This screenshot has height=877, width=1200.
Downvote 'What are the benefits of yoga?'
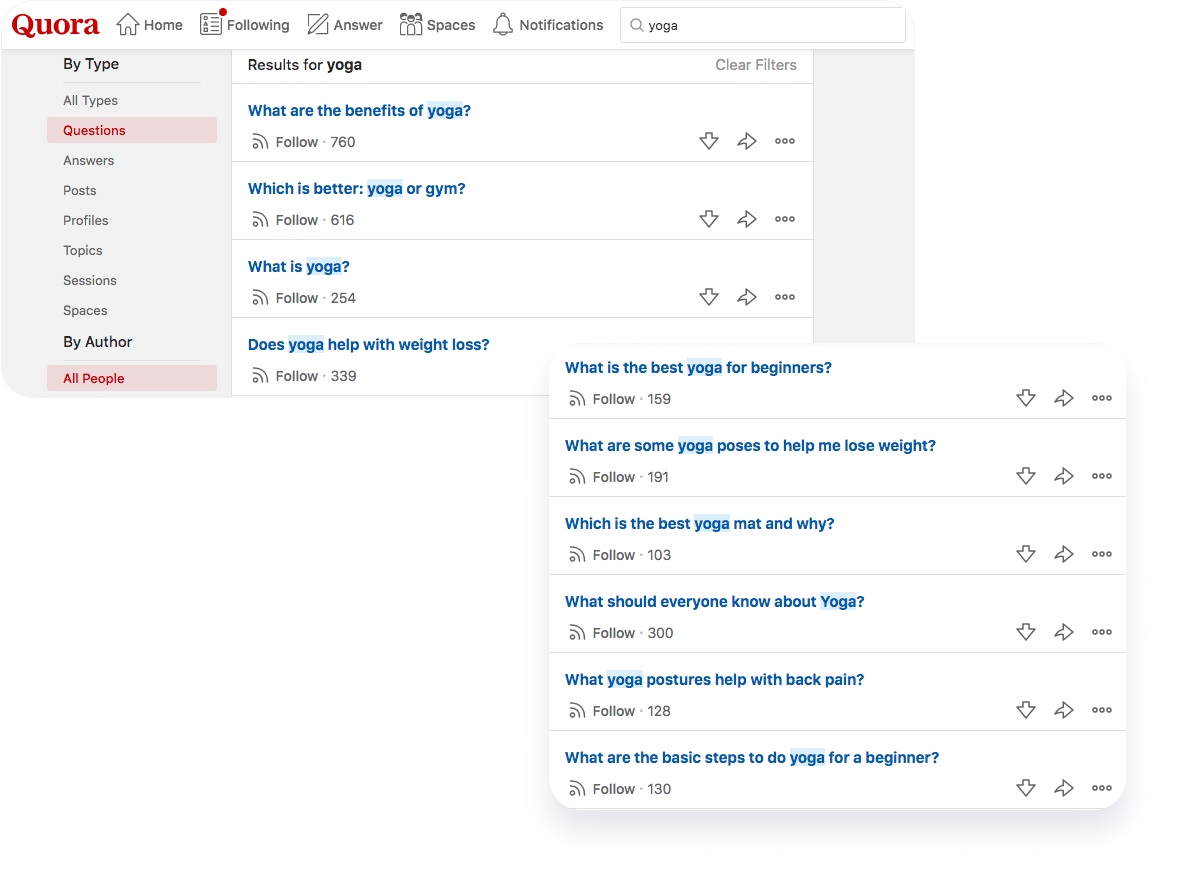(x=709, y=141)
